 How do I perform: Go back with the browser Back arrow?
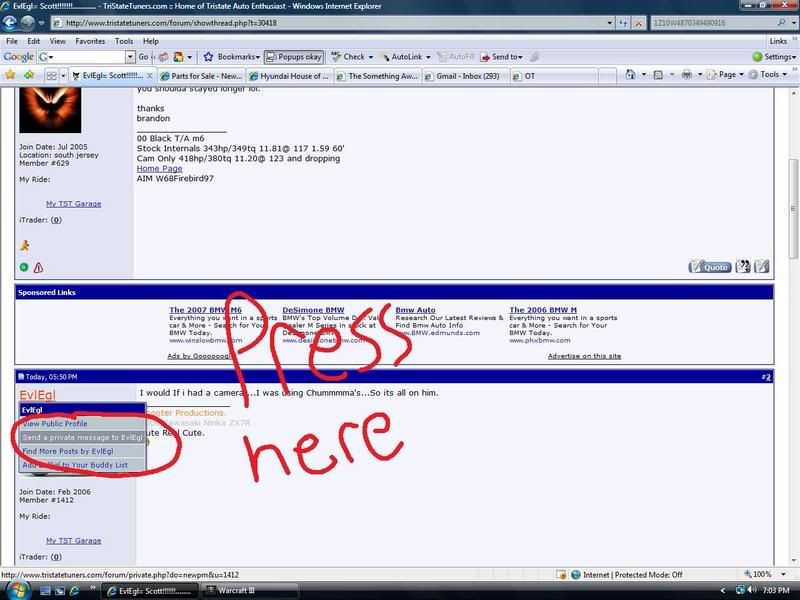[x=10, y=22]
